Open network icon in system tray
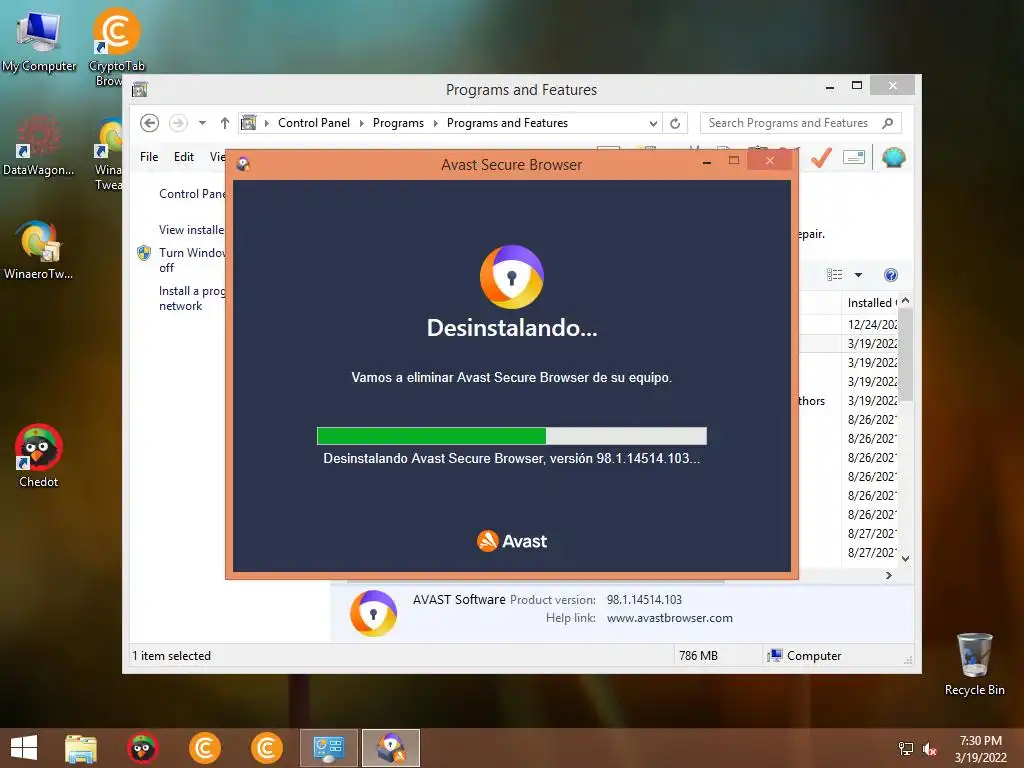Screen dimensions: 1024x768 pyautogui.click(x=906, y=748)
